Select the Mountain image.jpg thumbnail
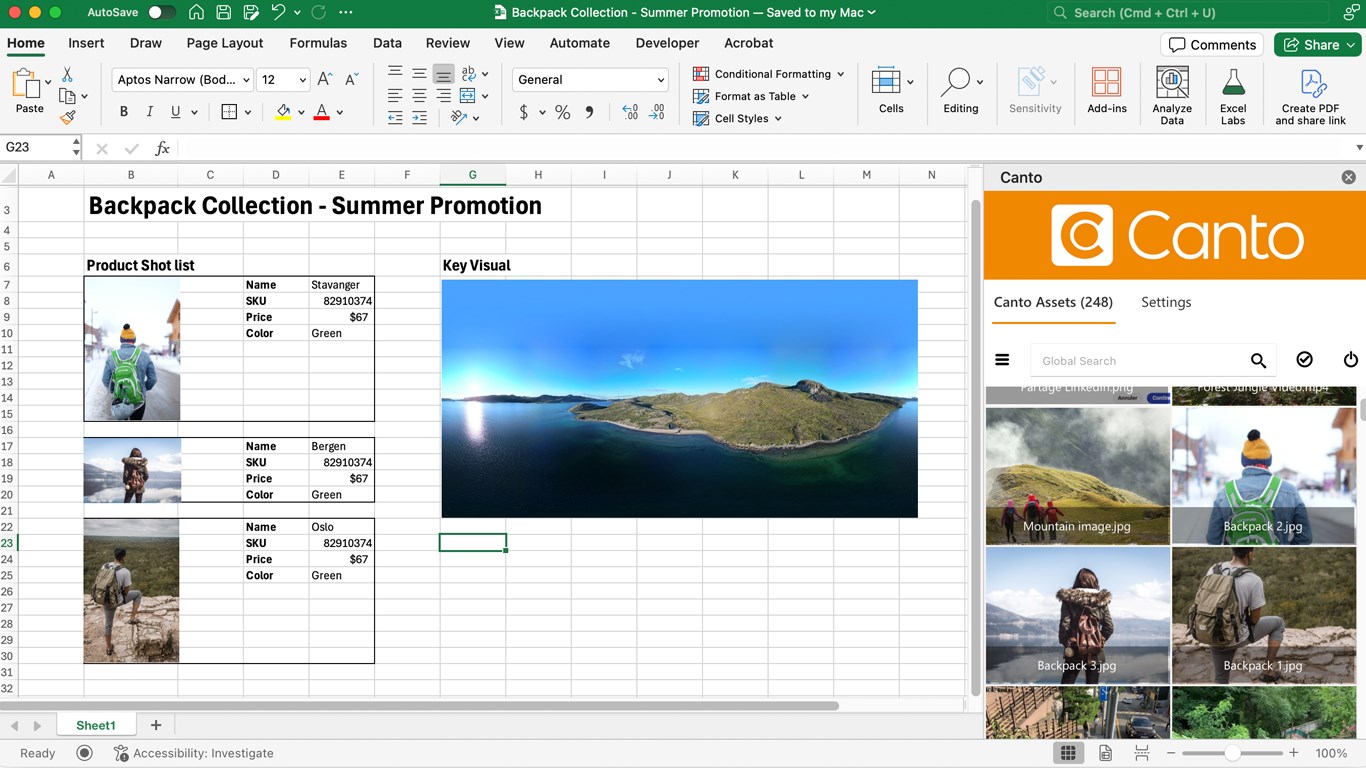Screen dimensions: 1366x768 pyautogui.click(x=1077, y=475)
